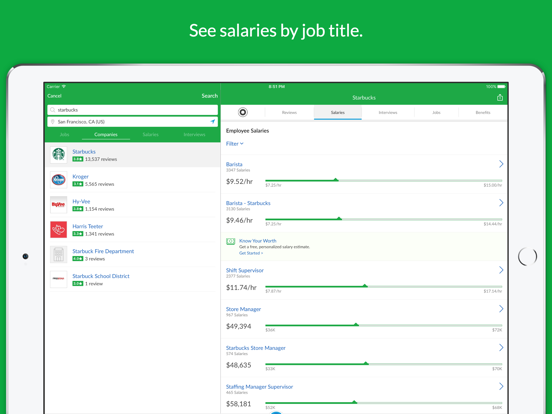Select the Interviews search tab in left panel

(194, 134)
